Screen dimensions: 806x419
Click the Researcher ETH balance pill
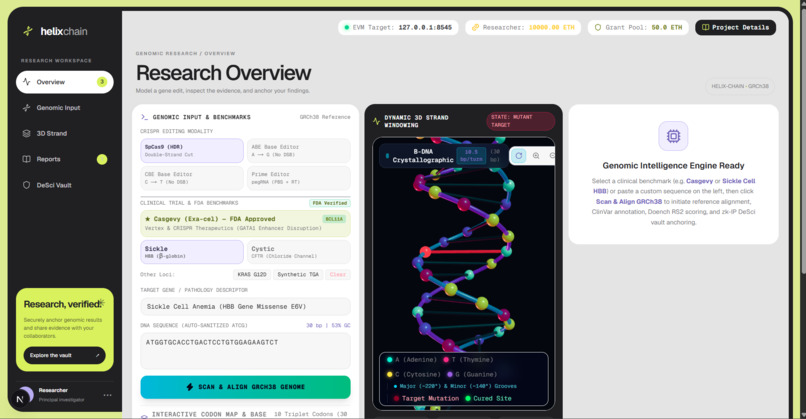point(523,27)
